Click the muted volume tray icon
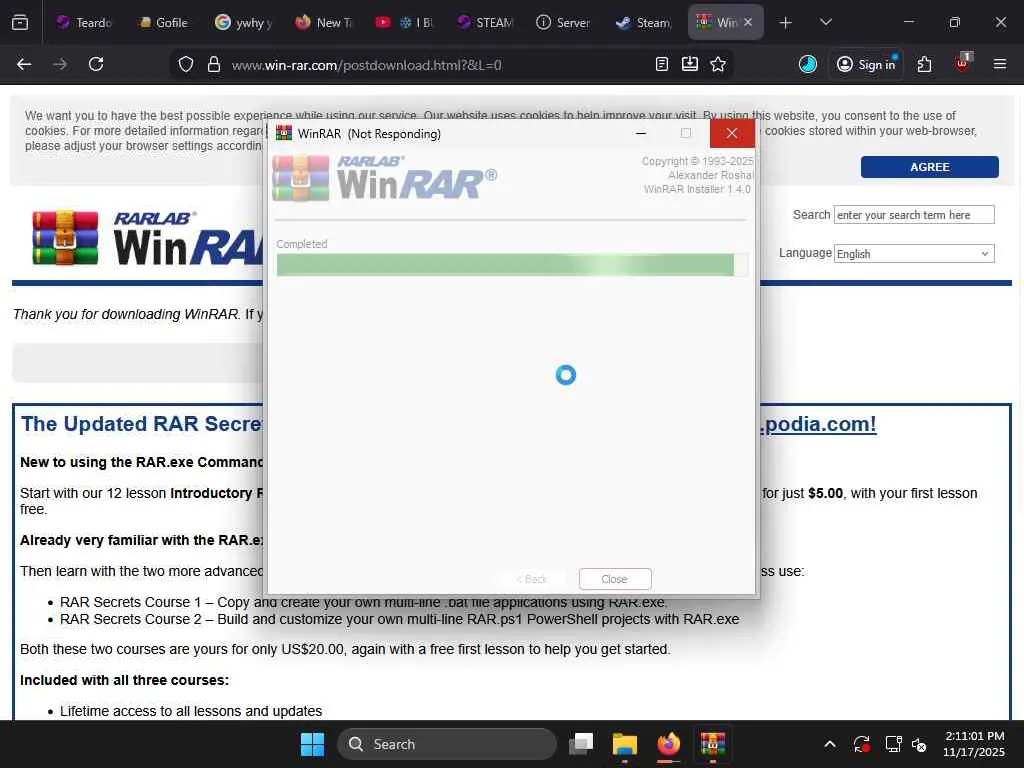Viewport: 1024px width, 768px height. (919, 744)
